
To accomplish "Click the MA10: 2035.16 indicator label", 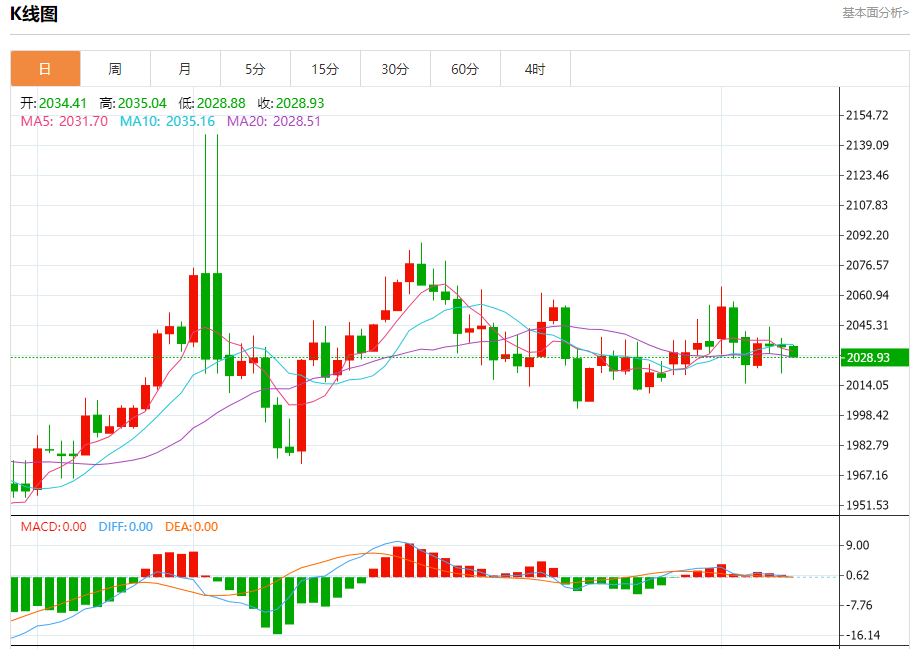I will point(167,121).
